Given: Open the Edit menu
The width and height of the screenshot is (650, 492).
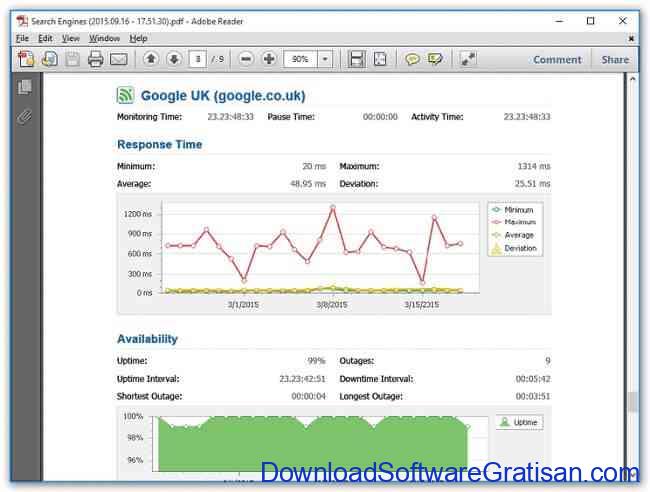Looking at the screenshot, I should [x=45, y=39].
